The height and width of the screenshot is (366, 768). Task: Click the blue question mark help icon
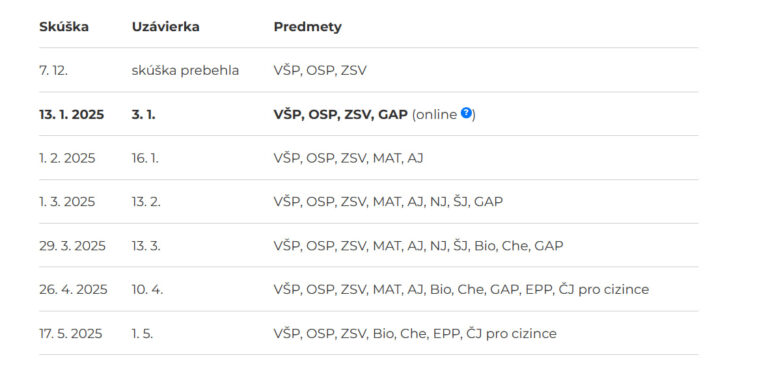click(466, 113)
